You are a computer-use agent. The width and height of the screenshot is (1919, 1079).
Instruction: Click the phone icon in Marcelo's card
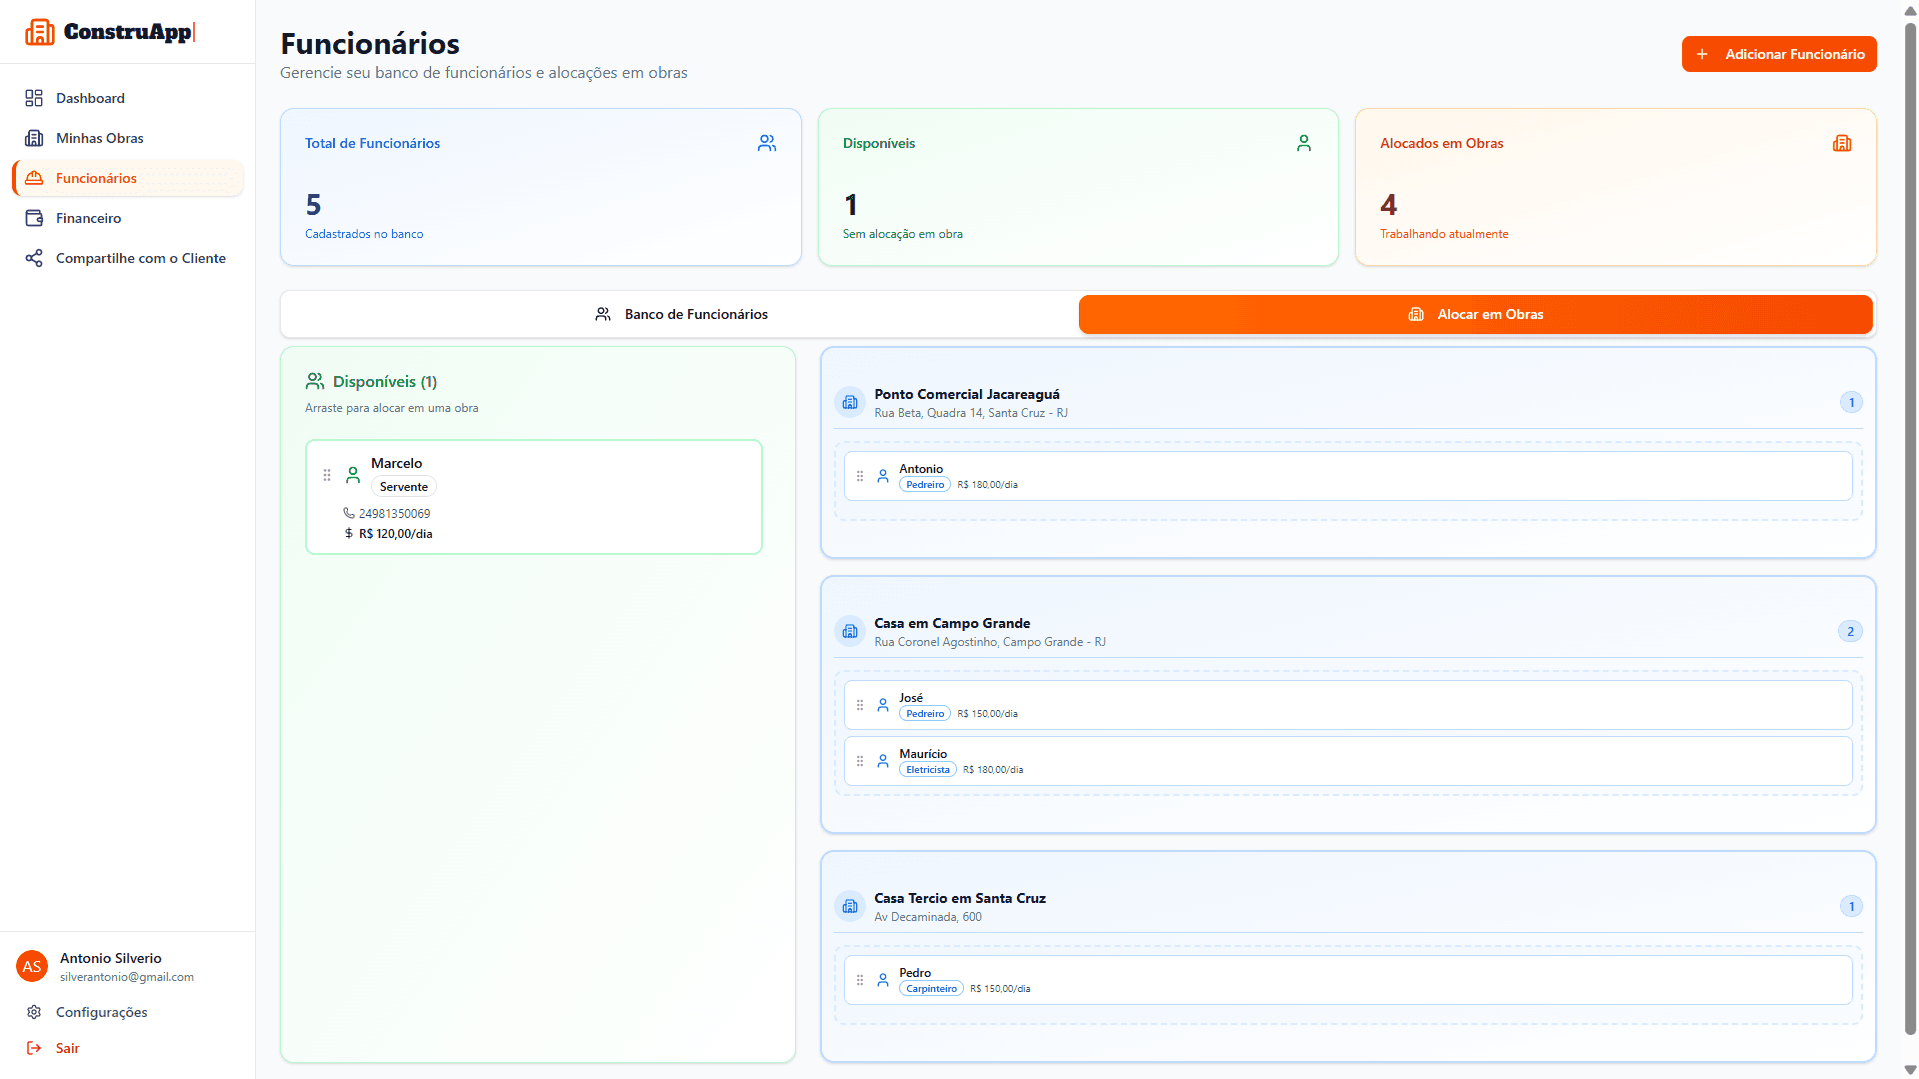(x=349, y=513)
